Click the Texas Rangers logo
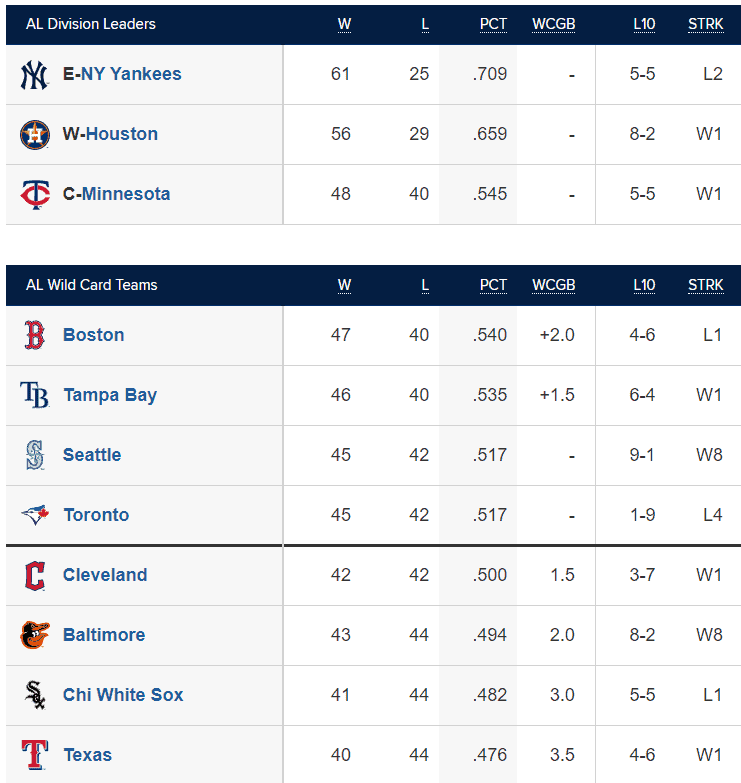The width and height of the screenshot is (741, 783). pyautogui.click(x=35, y=755)
